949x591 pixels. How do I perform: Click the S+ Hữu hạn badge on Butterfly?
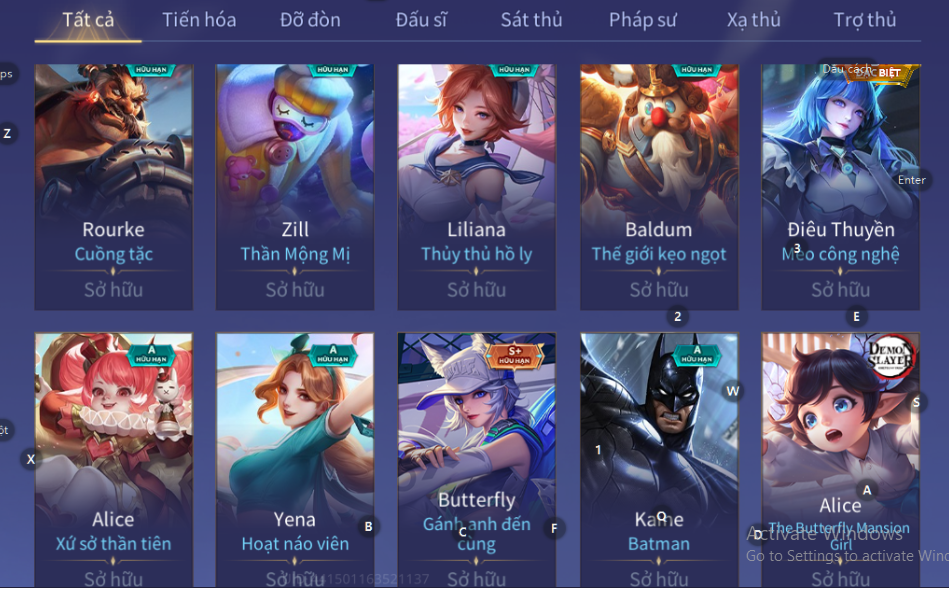click(x=514, y=355)
